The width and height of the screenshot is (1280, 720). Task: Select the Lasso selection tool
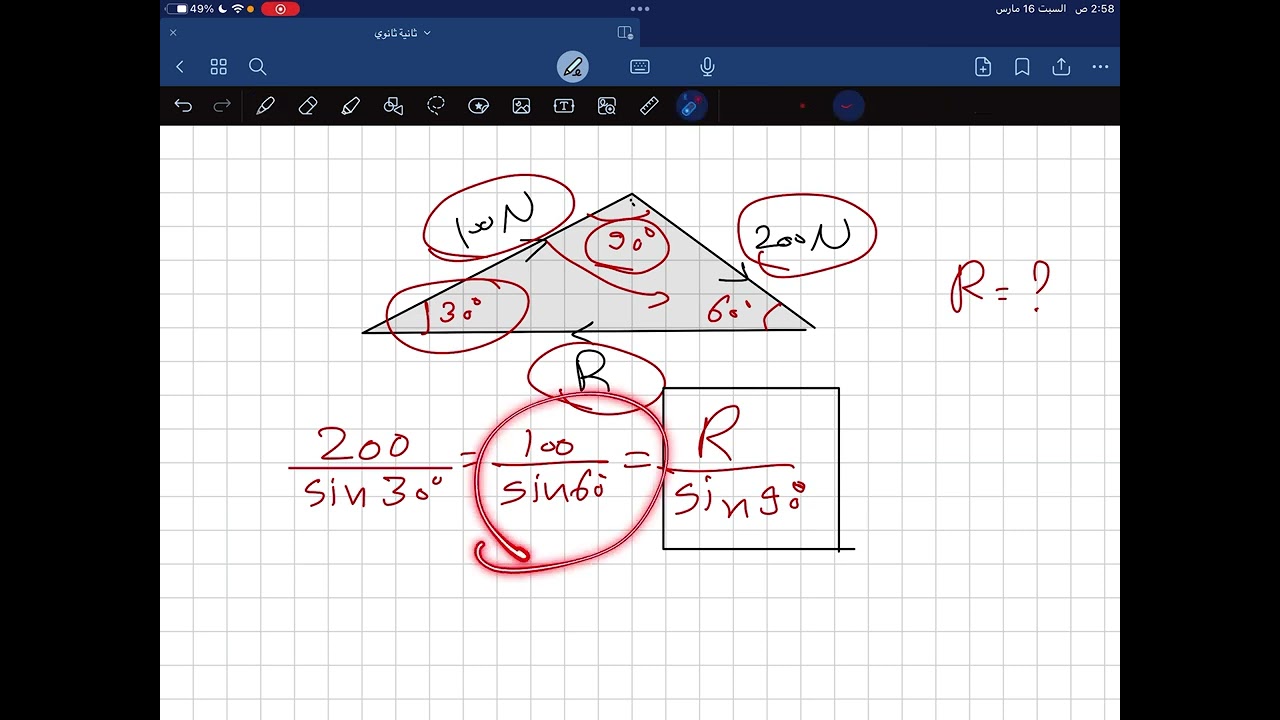pyautogui.click(x=436, y=105)
